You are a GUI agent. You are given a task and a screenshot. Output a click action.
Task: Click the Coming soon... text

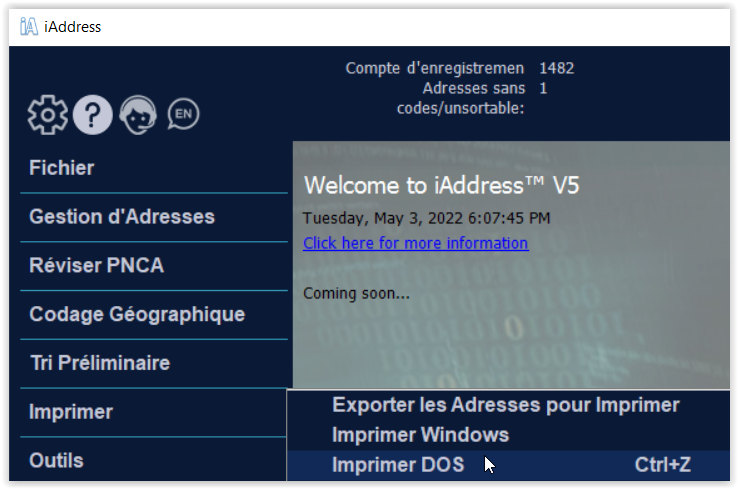click(x=356, y=294)
